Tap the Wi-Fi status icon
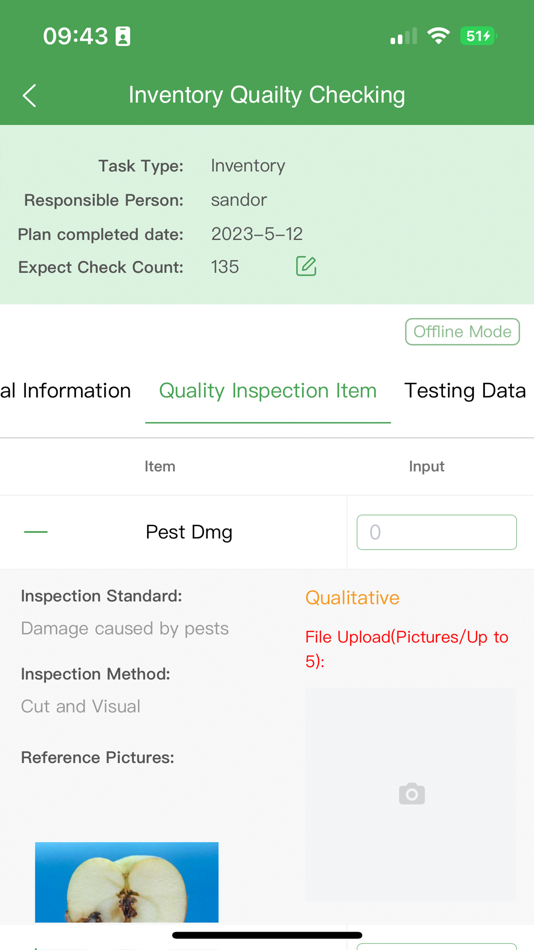534x950 pixels. tap(438, 36)
